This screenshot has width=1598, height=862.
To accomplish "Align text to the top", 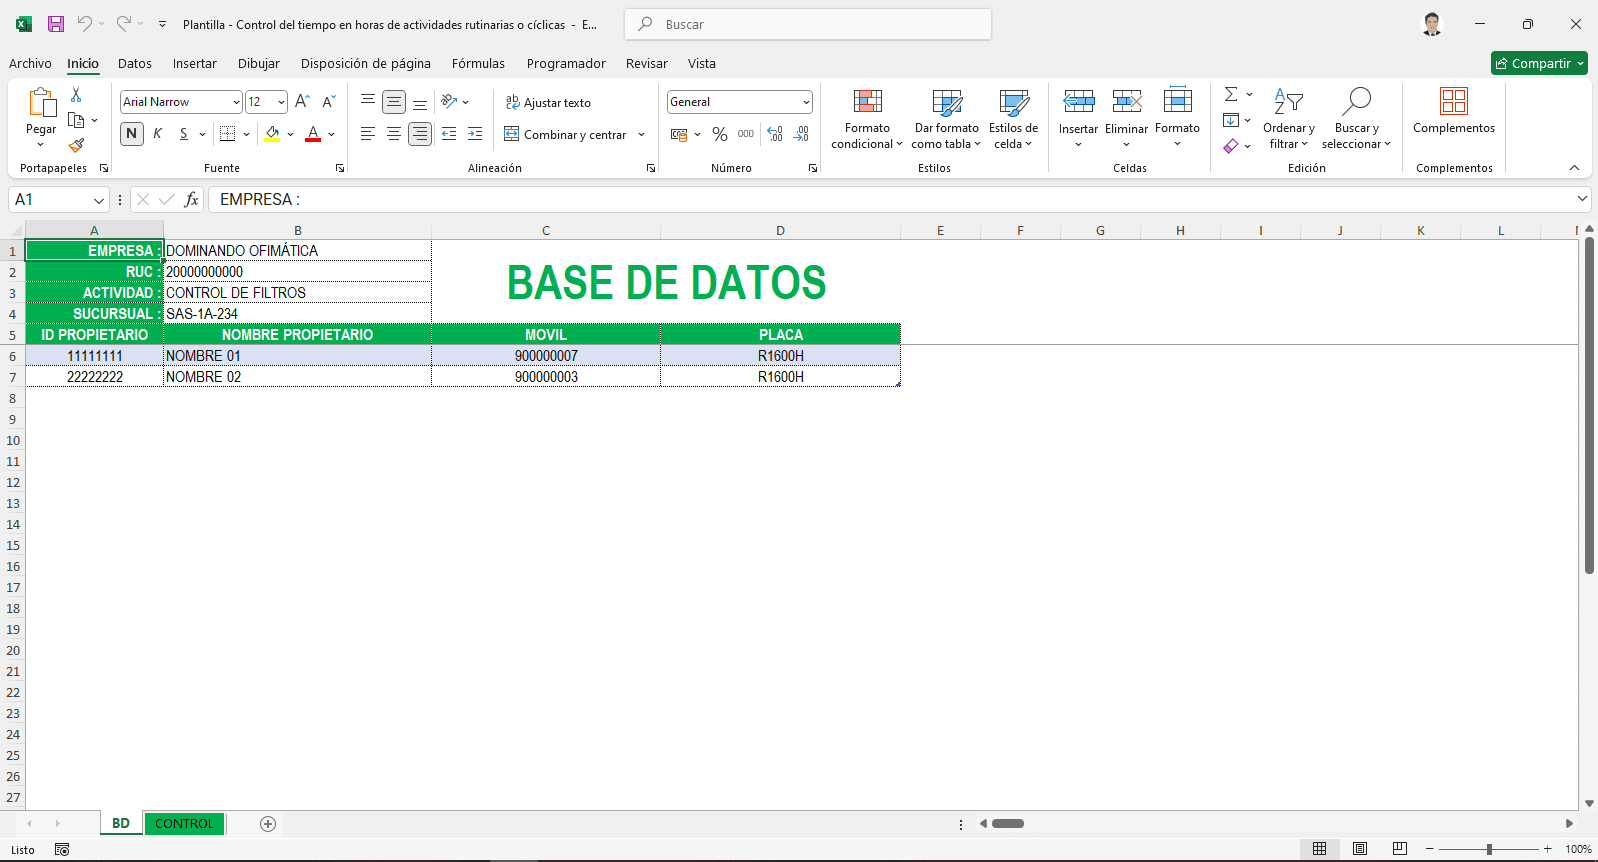I will (x=368, y=102).
